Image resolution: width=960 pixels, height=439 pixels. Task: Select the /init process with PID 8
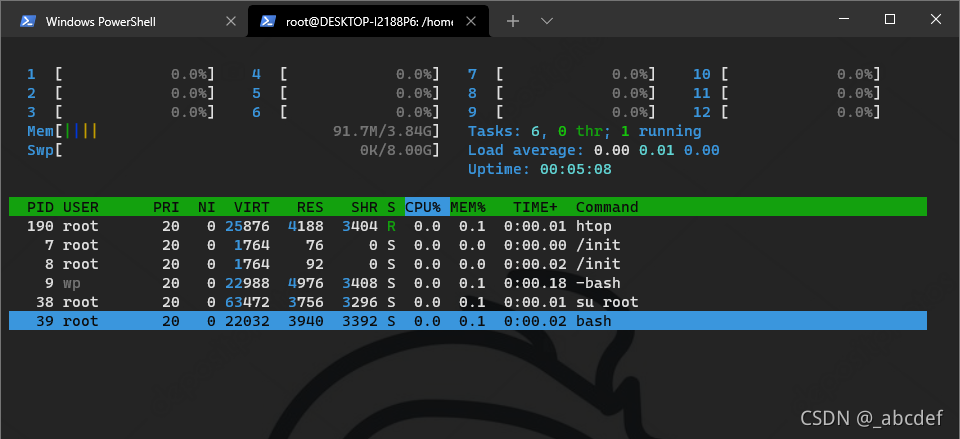coord(468,264)
